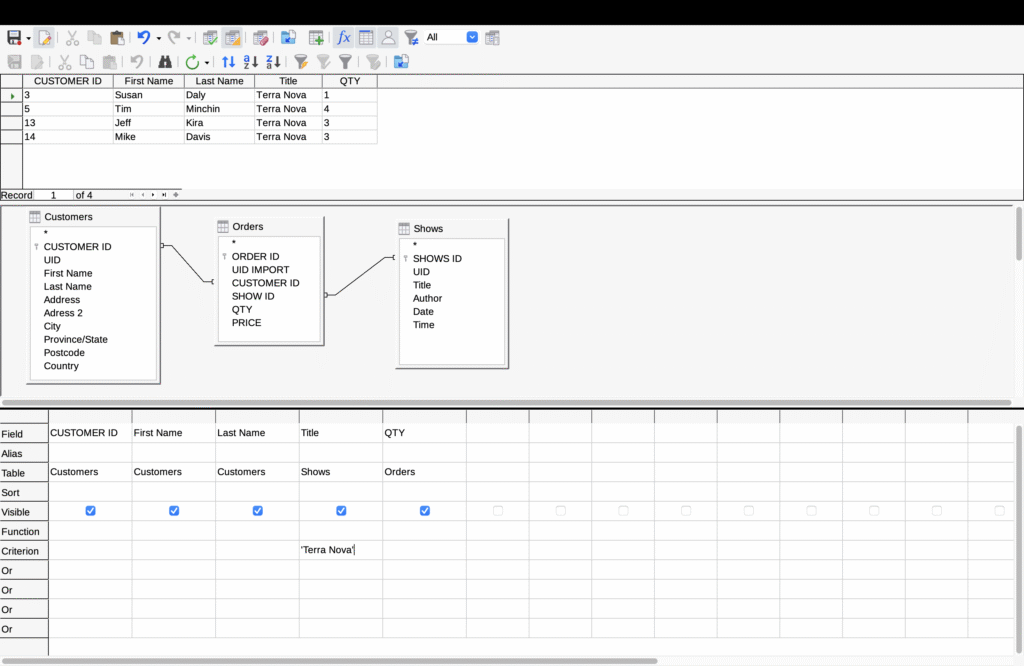The height and width of the screenshot is (666, 1024).
Task: Uncheck Visible for the CUSTOMER ID field
Action: (x=91, y=511)
